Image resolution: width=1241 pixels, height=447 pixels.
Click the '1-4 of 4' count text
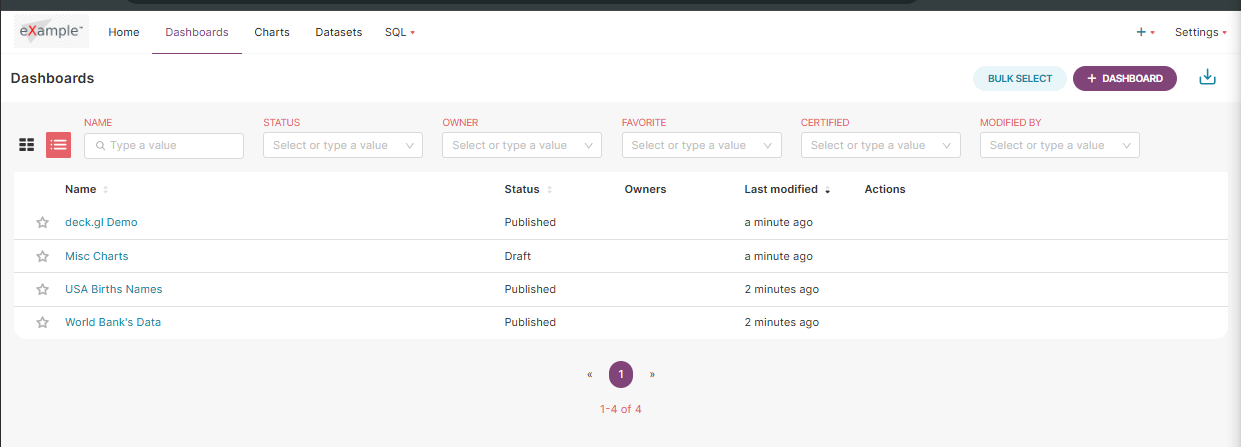coord(621,409)
